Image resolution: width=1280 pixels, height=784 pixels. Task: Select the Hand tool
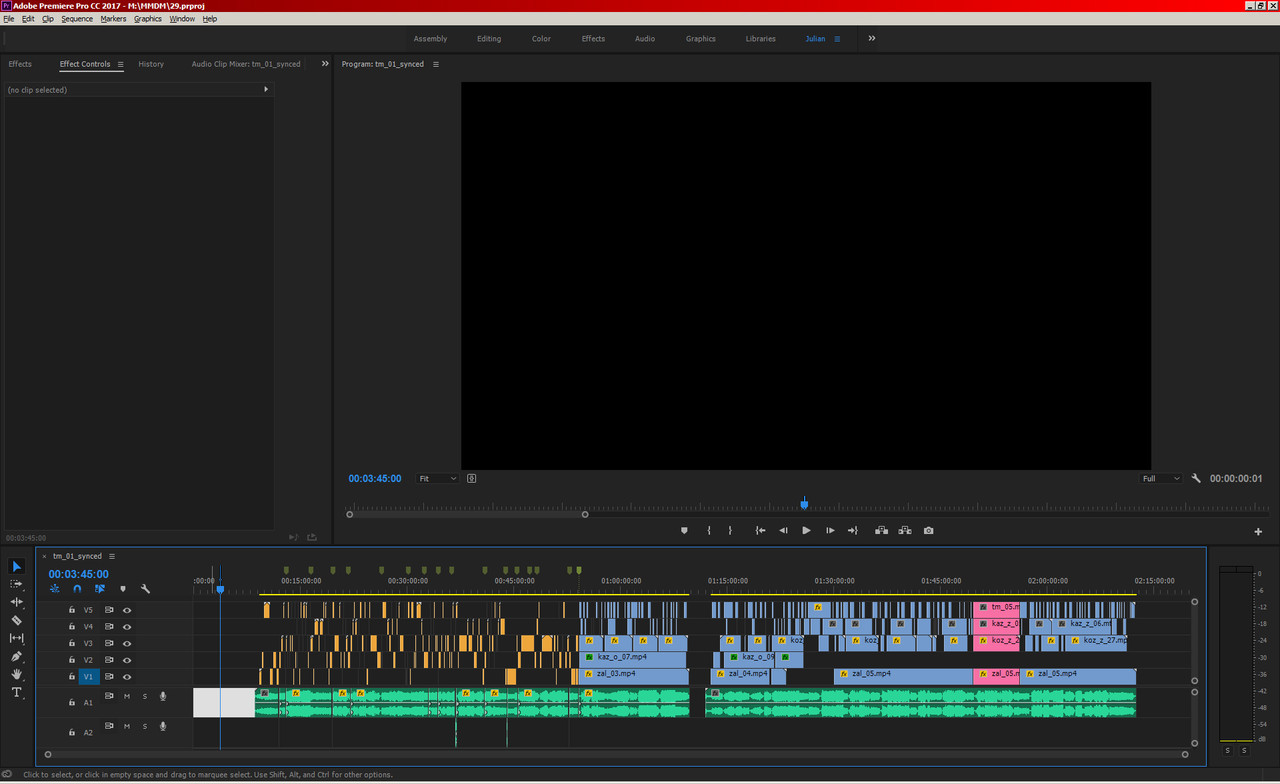16,674
